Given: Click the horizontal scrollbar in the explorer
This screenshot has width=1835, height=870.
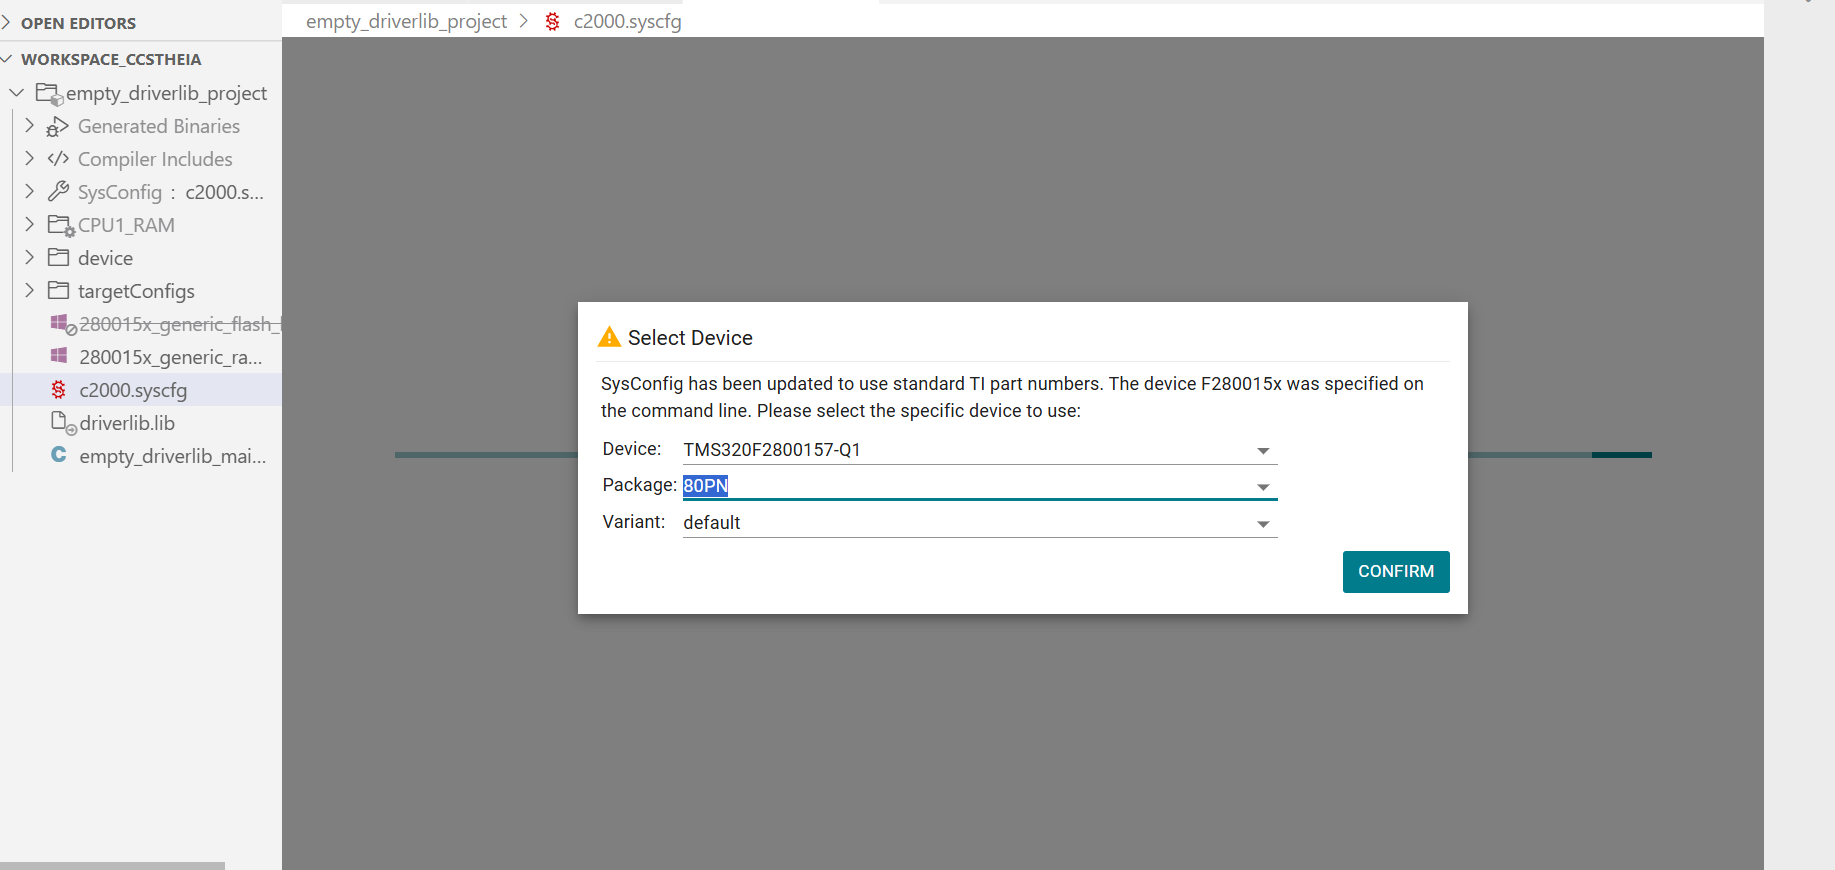Looking at the screenshot, I should click(112, 866).
